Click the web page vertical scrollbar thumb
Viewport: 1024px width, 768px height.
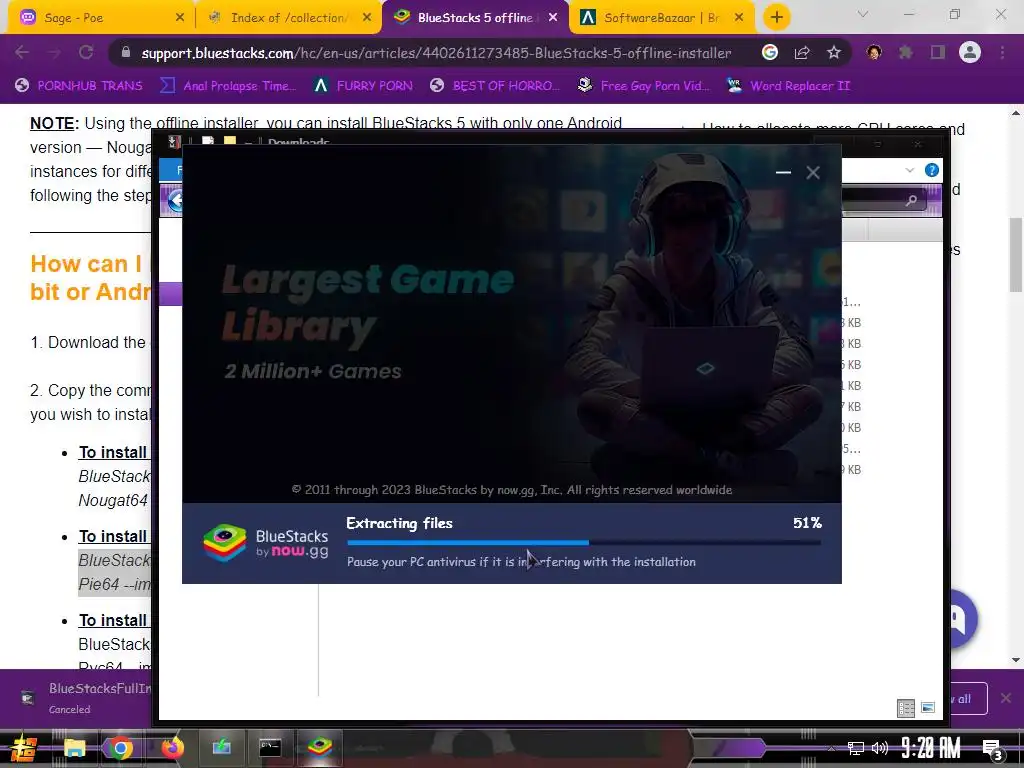[x=1016, y=255]
